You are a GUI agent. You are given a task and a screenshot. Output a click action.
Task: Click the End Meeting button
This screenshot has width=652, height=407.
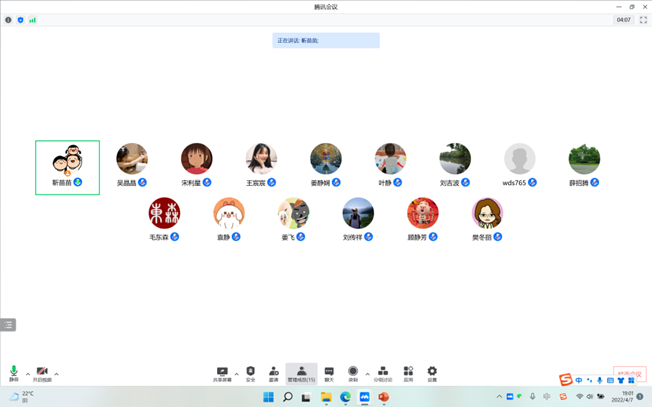pyautogui.click(x=629, y=373)
